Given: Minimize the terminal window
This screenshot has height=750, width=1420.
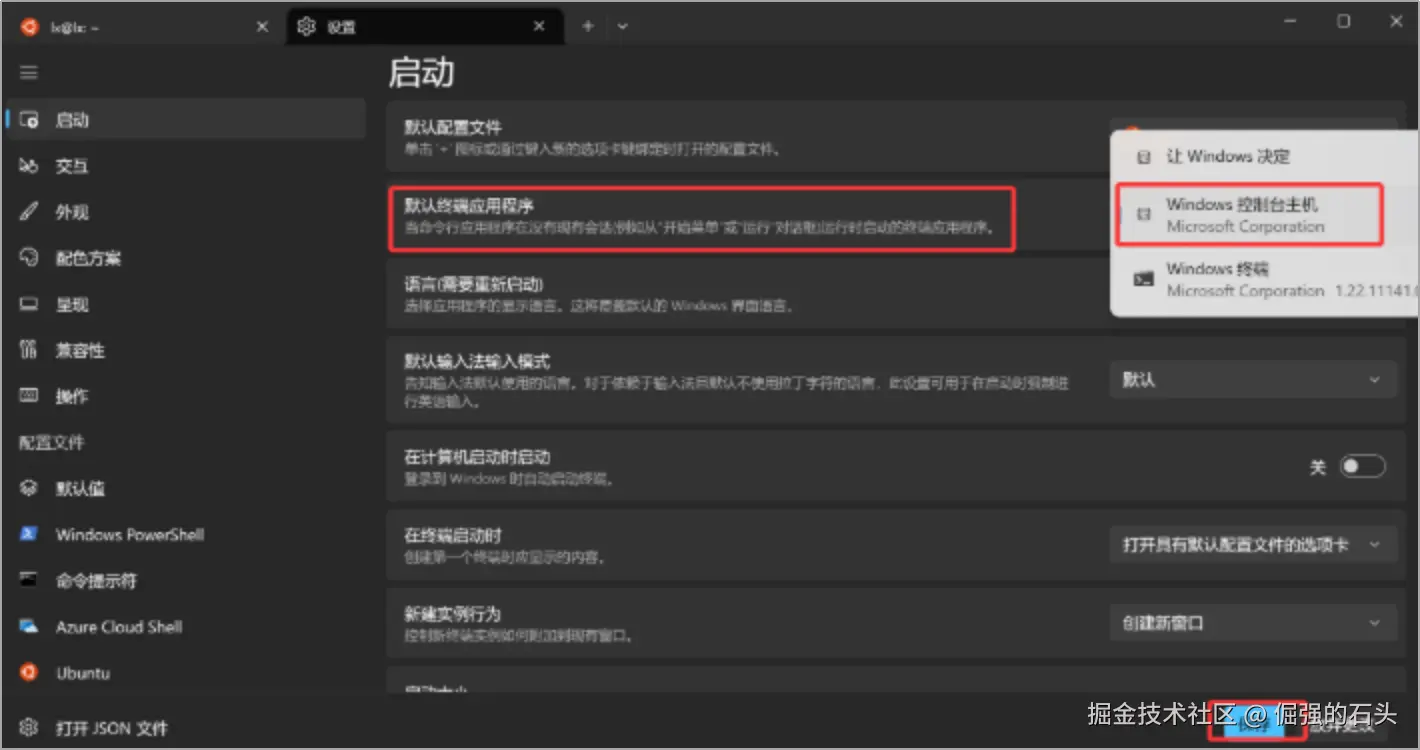Looking at the screenshot, I should click(x=1289, y=21).
